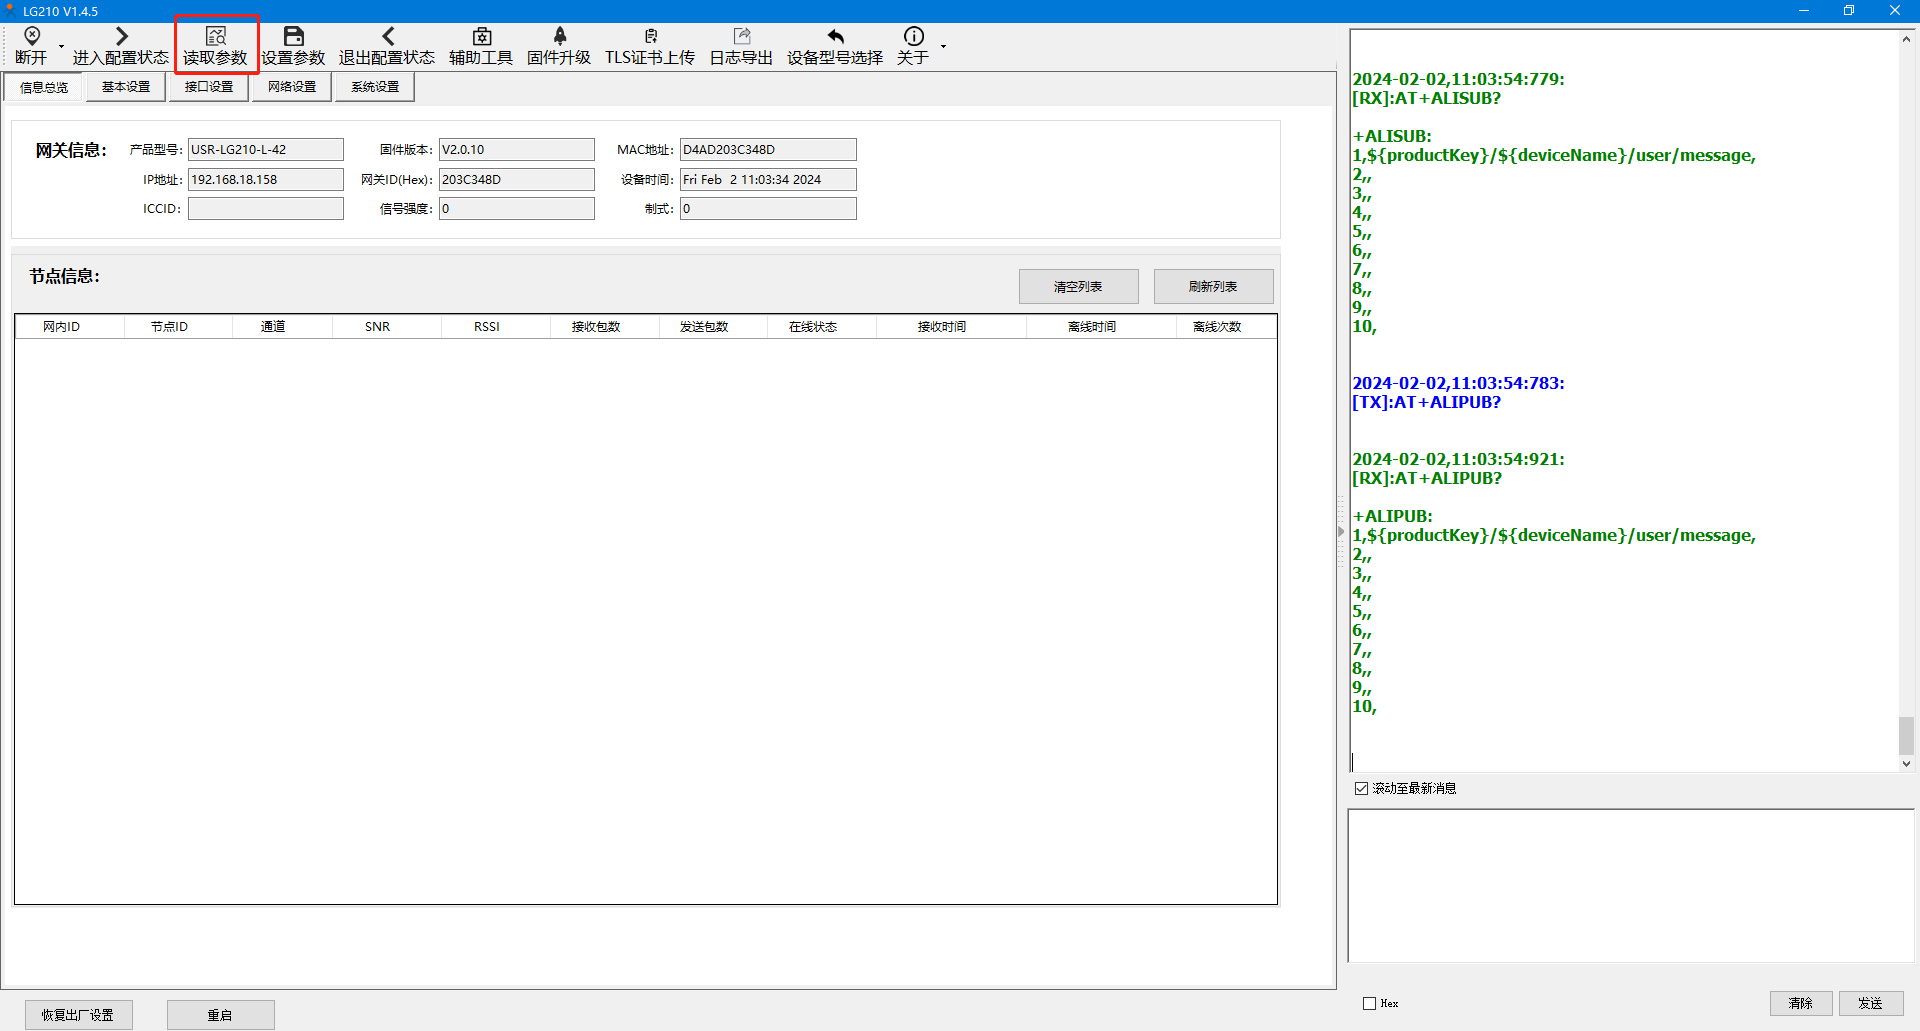
Task: Click the LG210 V1.4.5 app icon
Action: click(x=10, y=10)
